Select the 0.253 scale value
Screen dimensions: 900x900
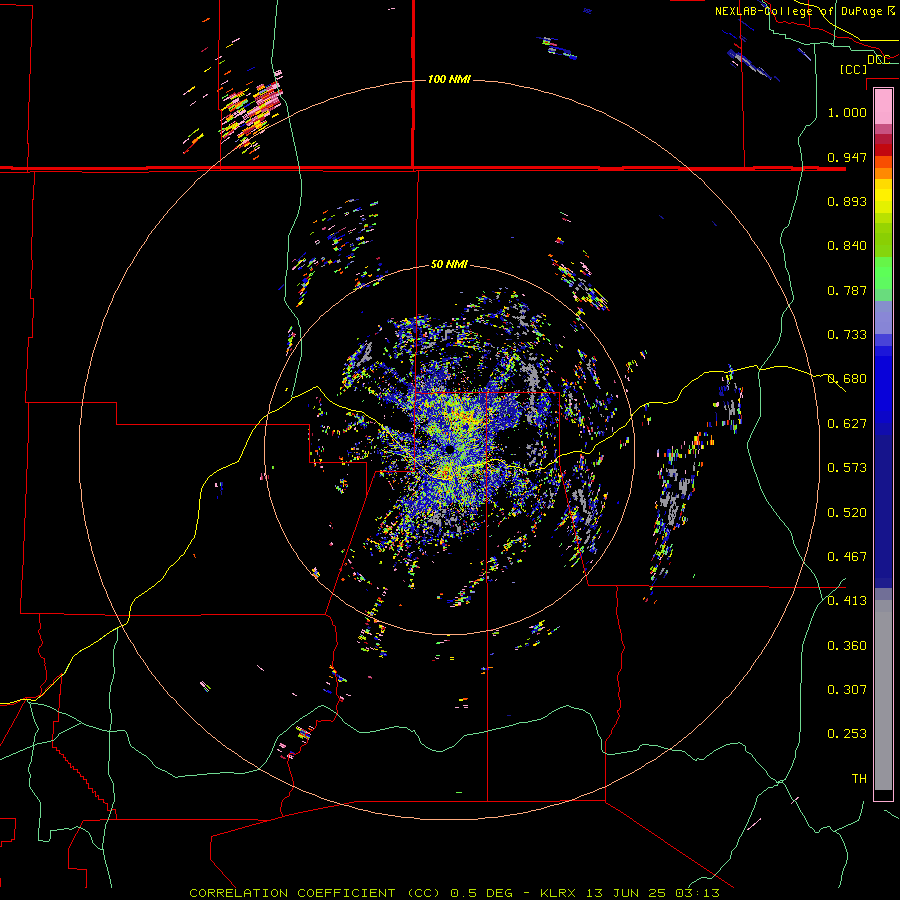(847, 734)
